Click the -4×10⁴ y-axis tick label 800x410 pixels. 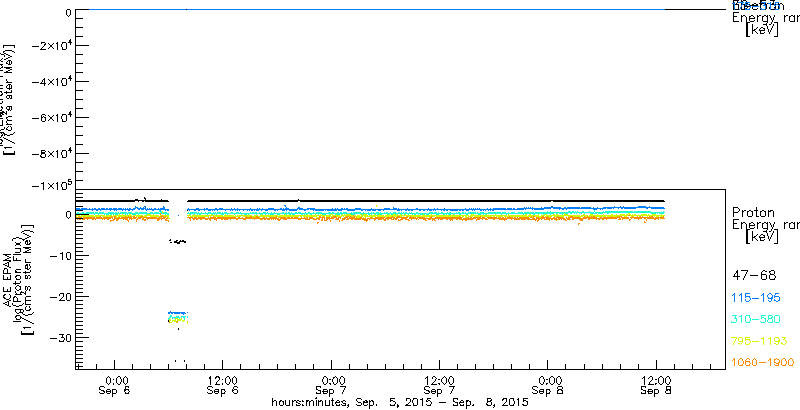tap(51, 82)
